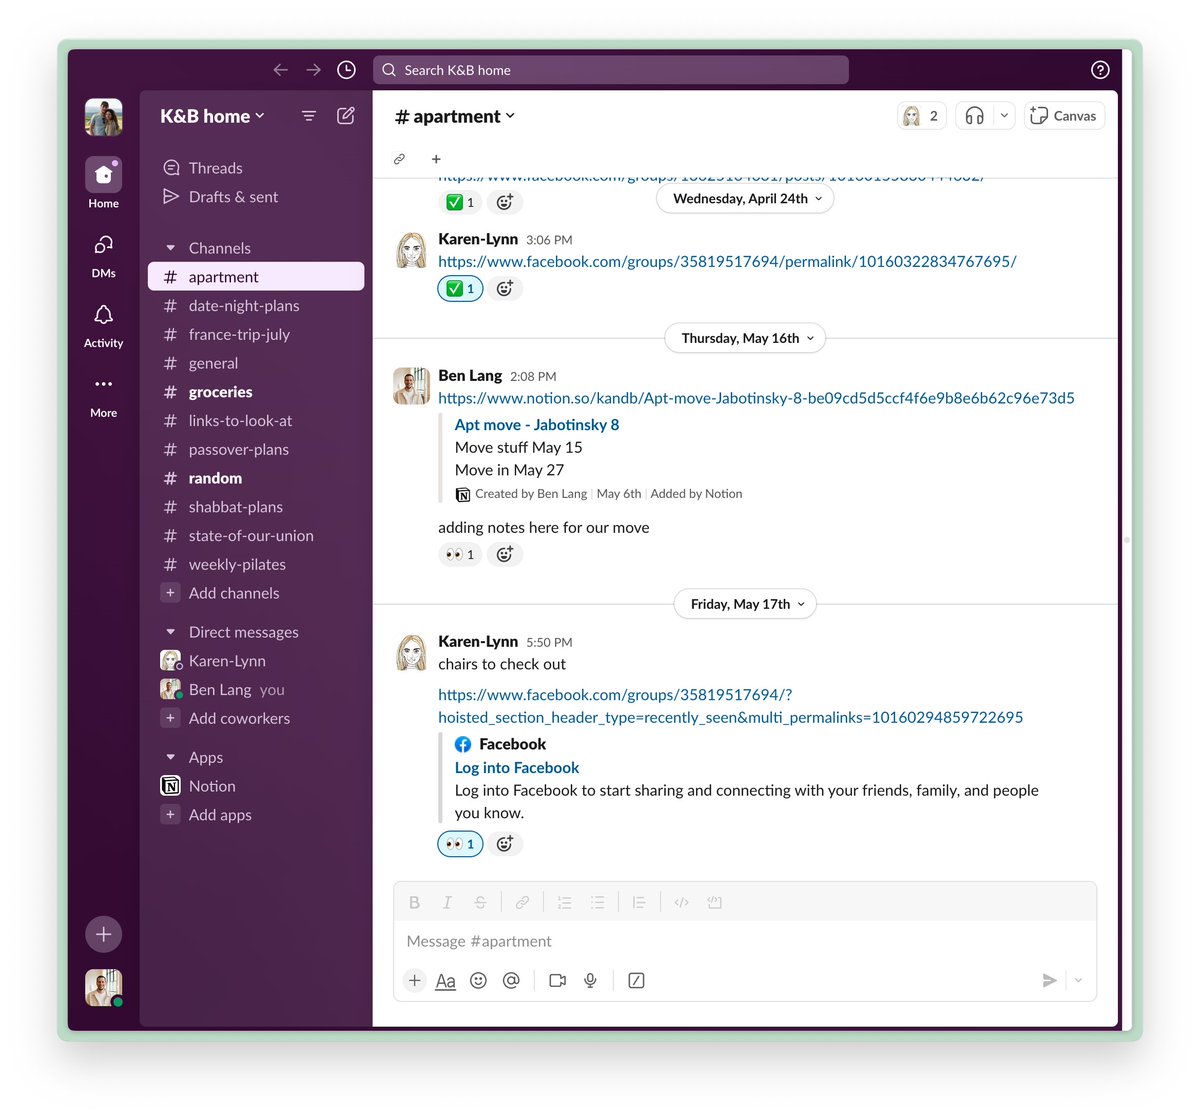Open the Friday, May 17th date dropdown

(x=744, y=603)
